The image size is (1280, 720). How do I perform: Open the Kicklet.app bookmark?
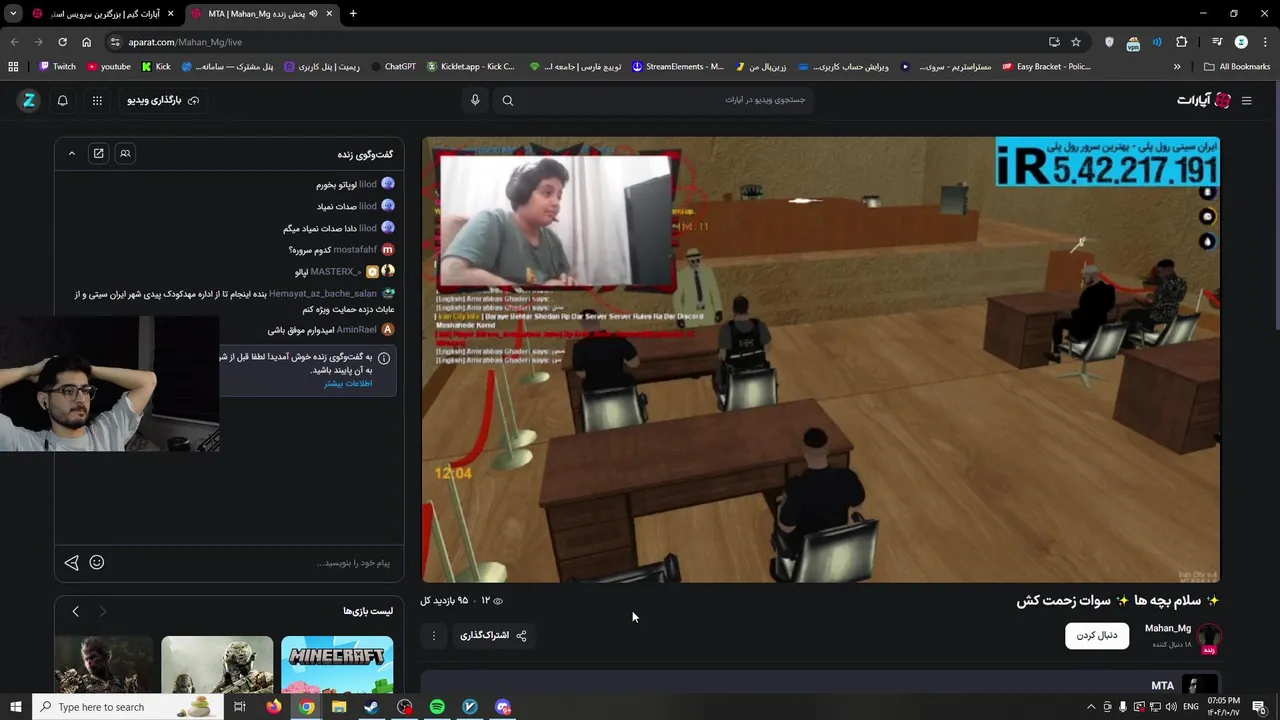coord(471,67)
